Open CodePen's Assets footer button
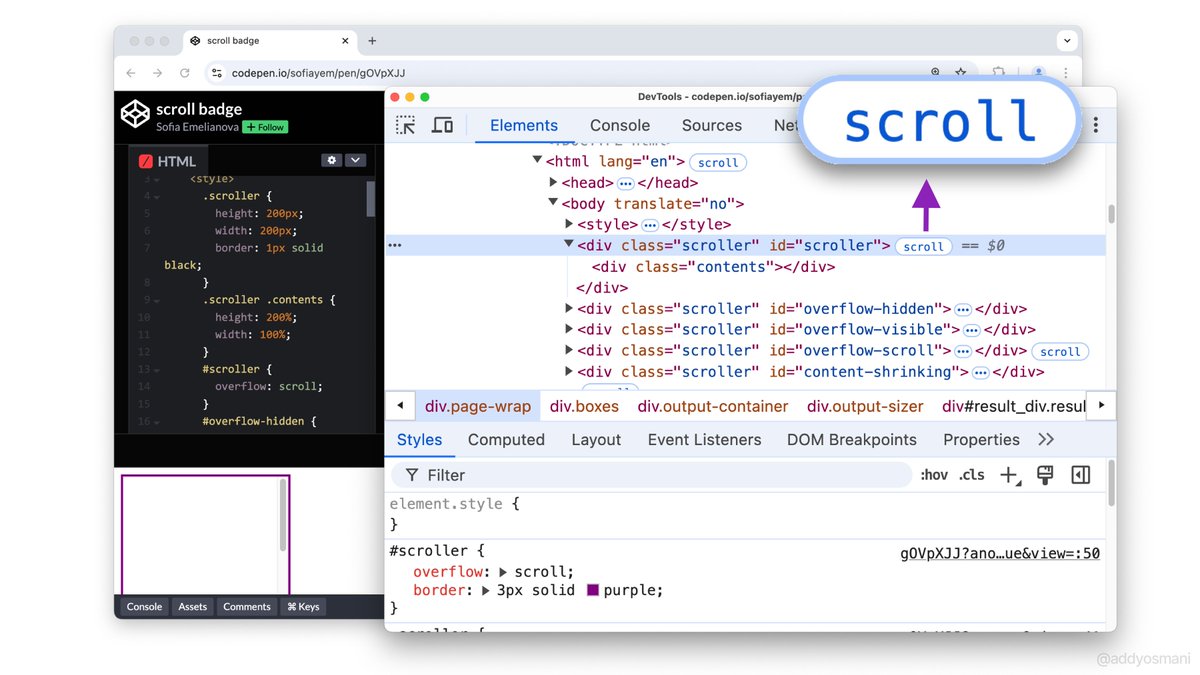 (x=192, y=607)
